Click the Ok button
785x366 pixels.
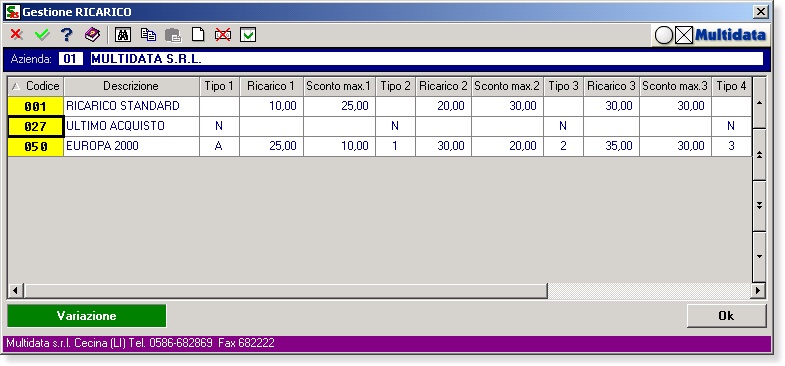(726, 315)
